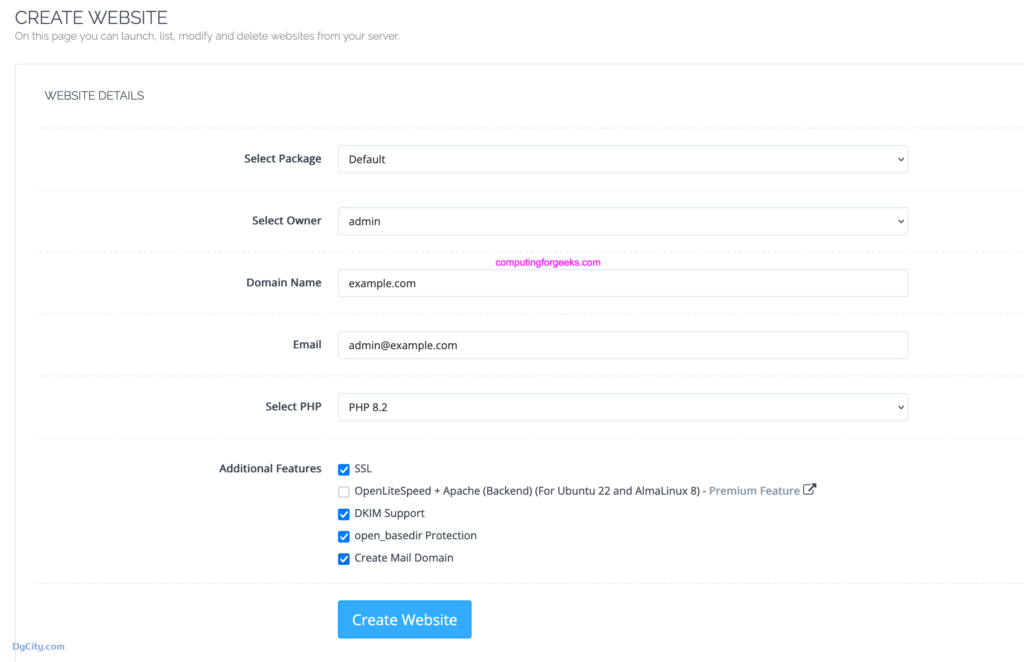Open the Select Package dropdown showing Default

tap(622, 159)
